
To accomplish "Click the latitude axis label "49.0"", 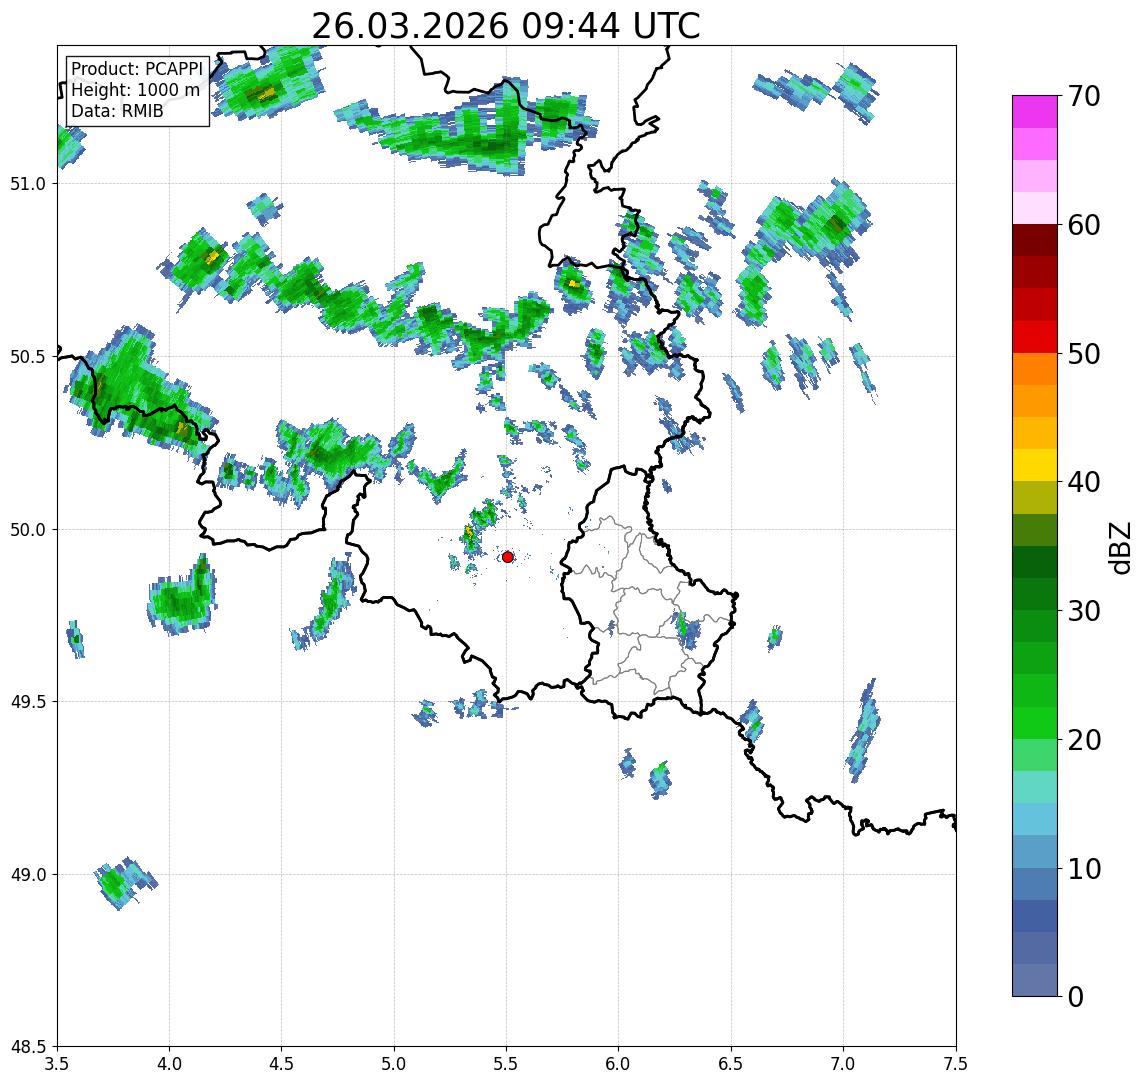I will [x=27, y=874].
